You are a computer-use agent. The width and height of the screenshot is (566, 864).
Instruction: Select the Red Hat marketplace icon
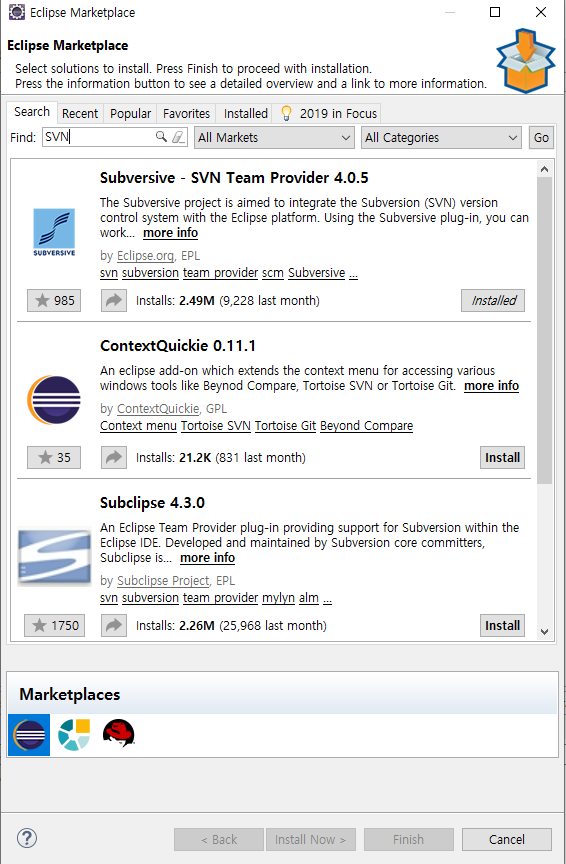tap(118, 733)
